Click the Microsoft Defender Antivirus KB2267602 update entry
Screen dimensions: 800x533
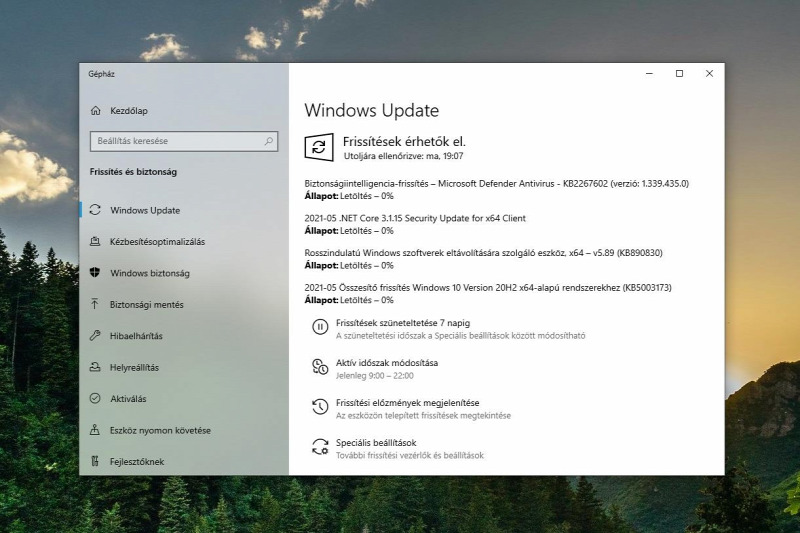[x=496, y=184]
